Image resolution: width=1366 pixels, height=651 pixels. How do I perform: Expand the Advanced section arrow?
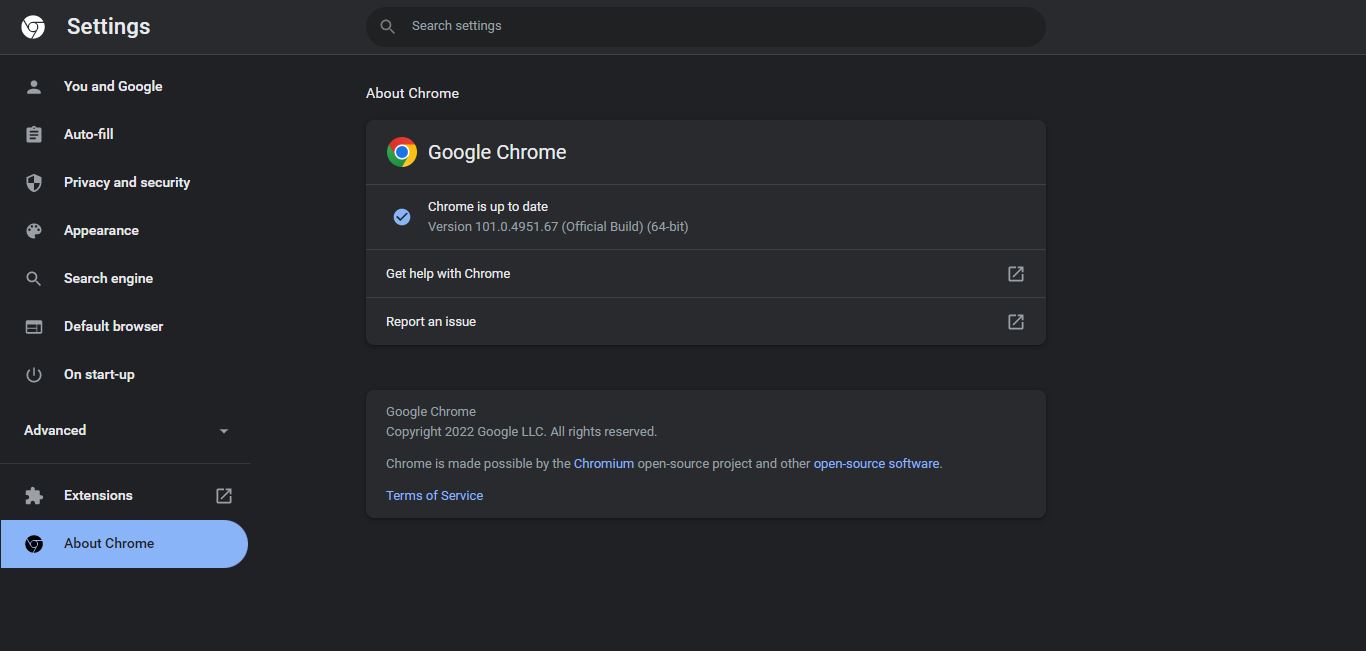pyautogui.click(x=224, y=431)
